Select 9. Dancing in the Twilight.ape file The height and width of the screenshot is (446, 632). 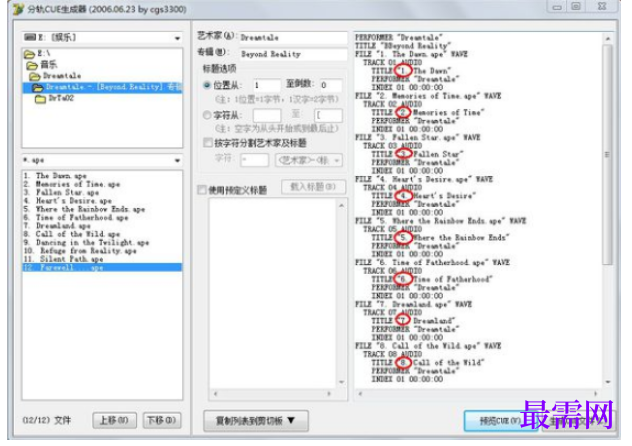click(86, 243)
